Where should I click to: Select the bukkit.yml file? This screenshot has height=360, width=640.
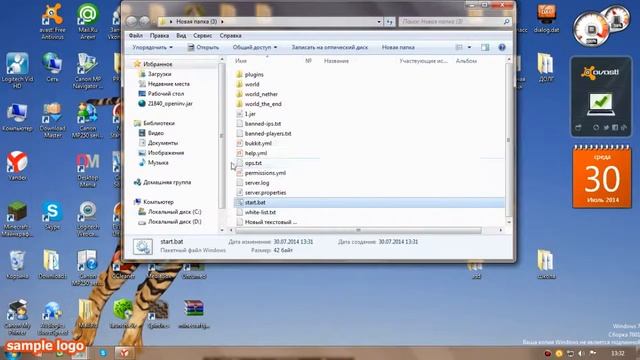click(x=258, y=143)
